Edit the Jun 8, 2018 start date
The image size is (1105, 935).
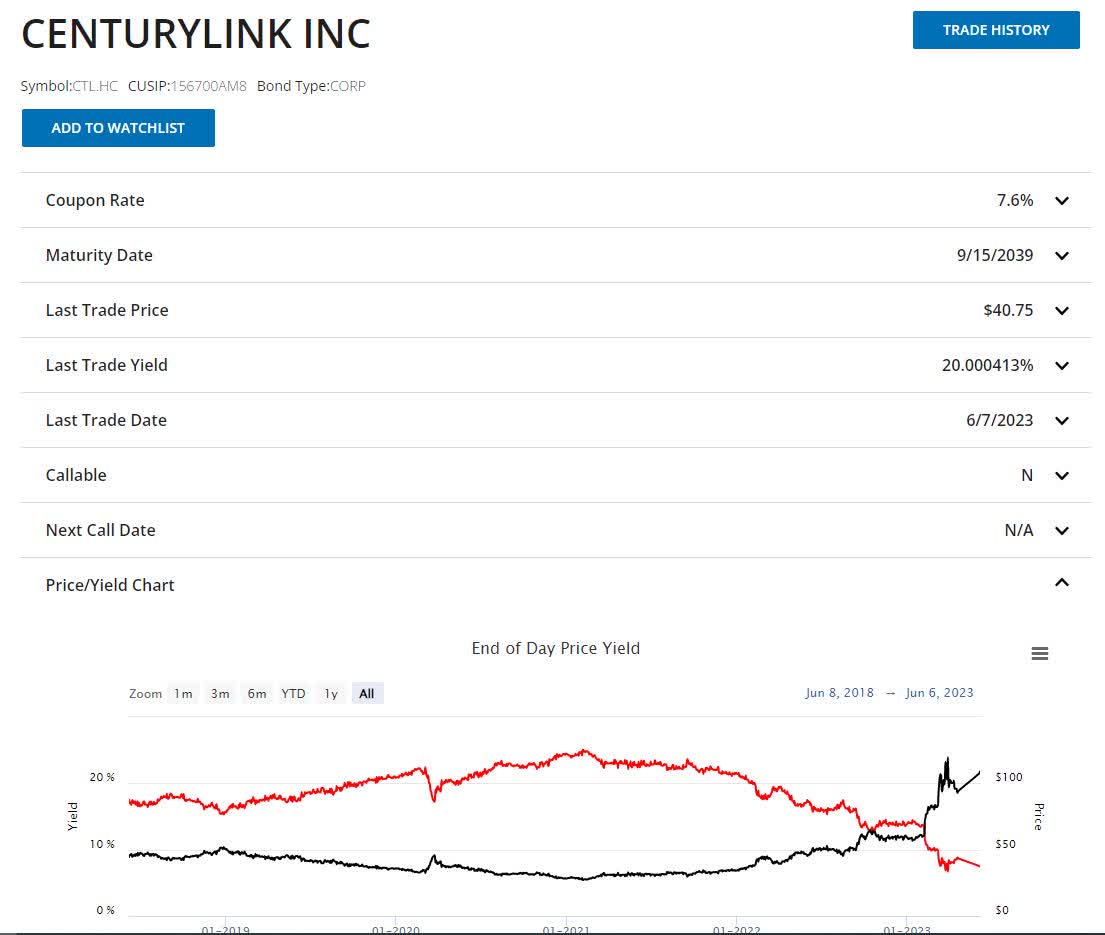[839, 693]
